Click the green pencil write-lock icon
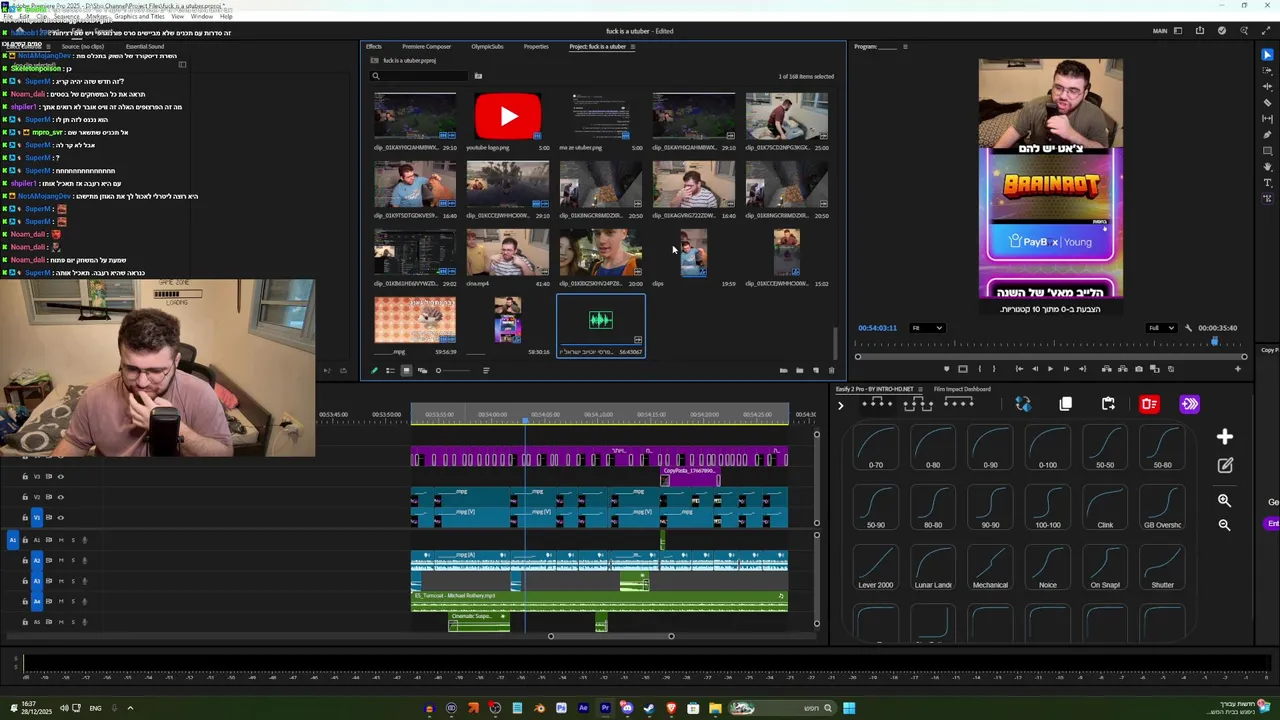The image size is (1280, 720). [x=374, y=371]
